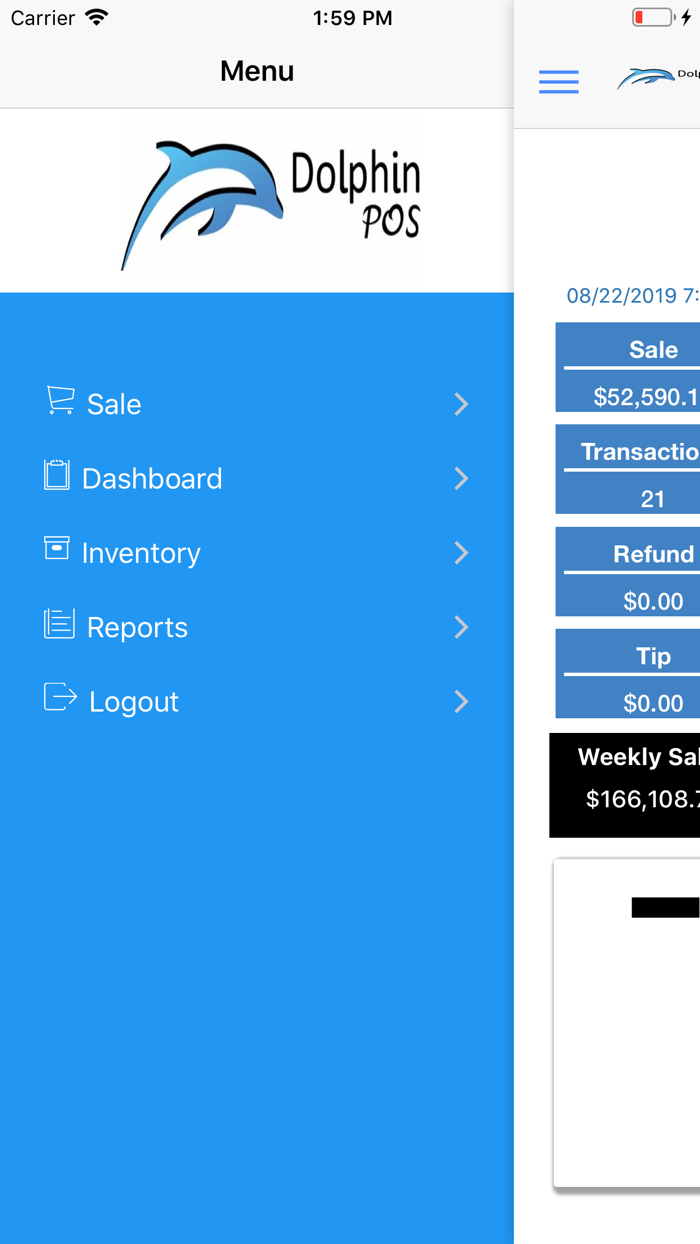The height and width of the screenshot is (1244, 700).
Task: Click the Transactions count tile
Action: [x=640, y=468]
